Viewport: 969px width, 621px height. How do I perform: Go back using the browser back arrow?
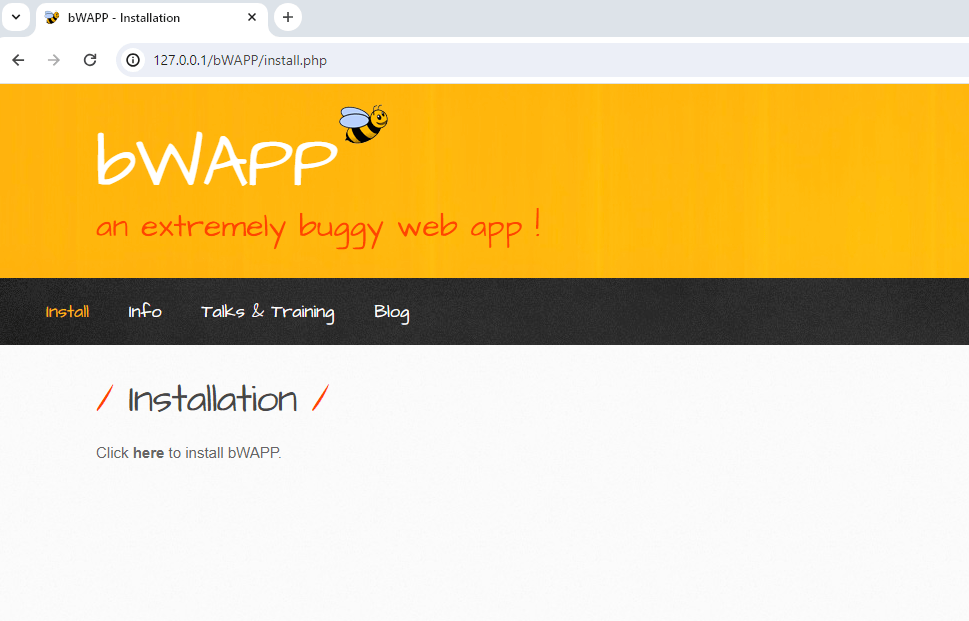click(x=18, y=60)
